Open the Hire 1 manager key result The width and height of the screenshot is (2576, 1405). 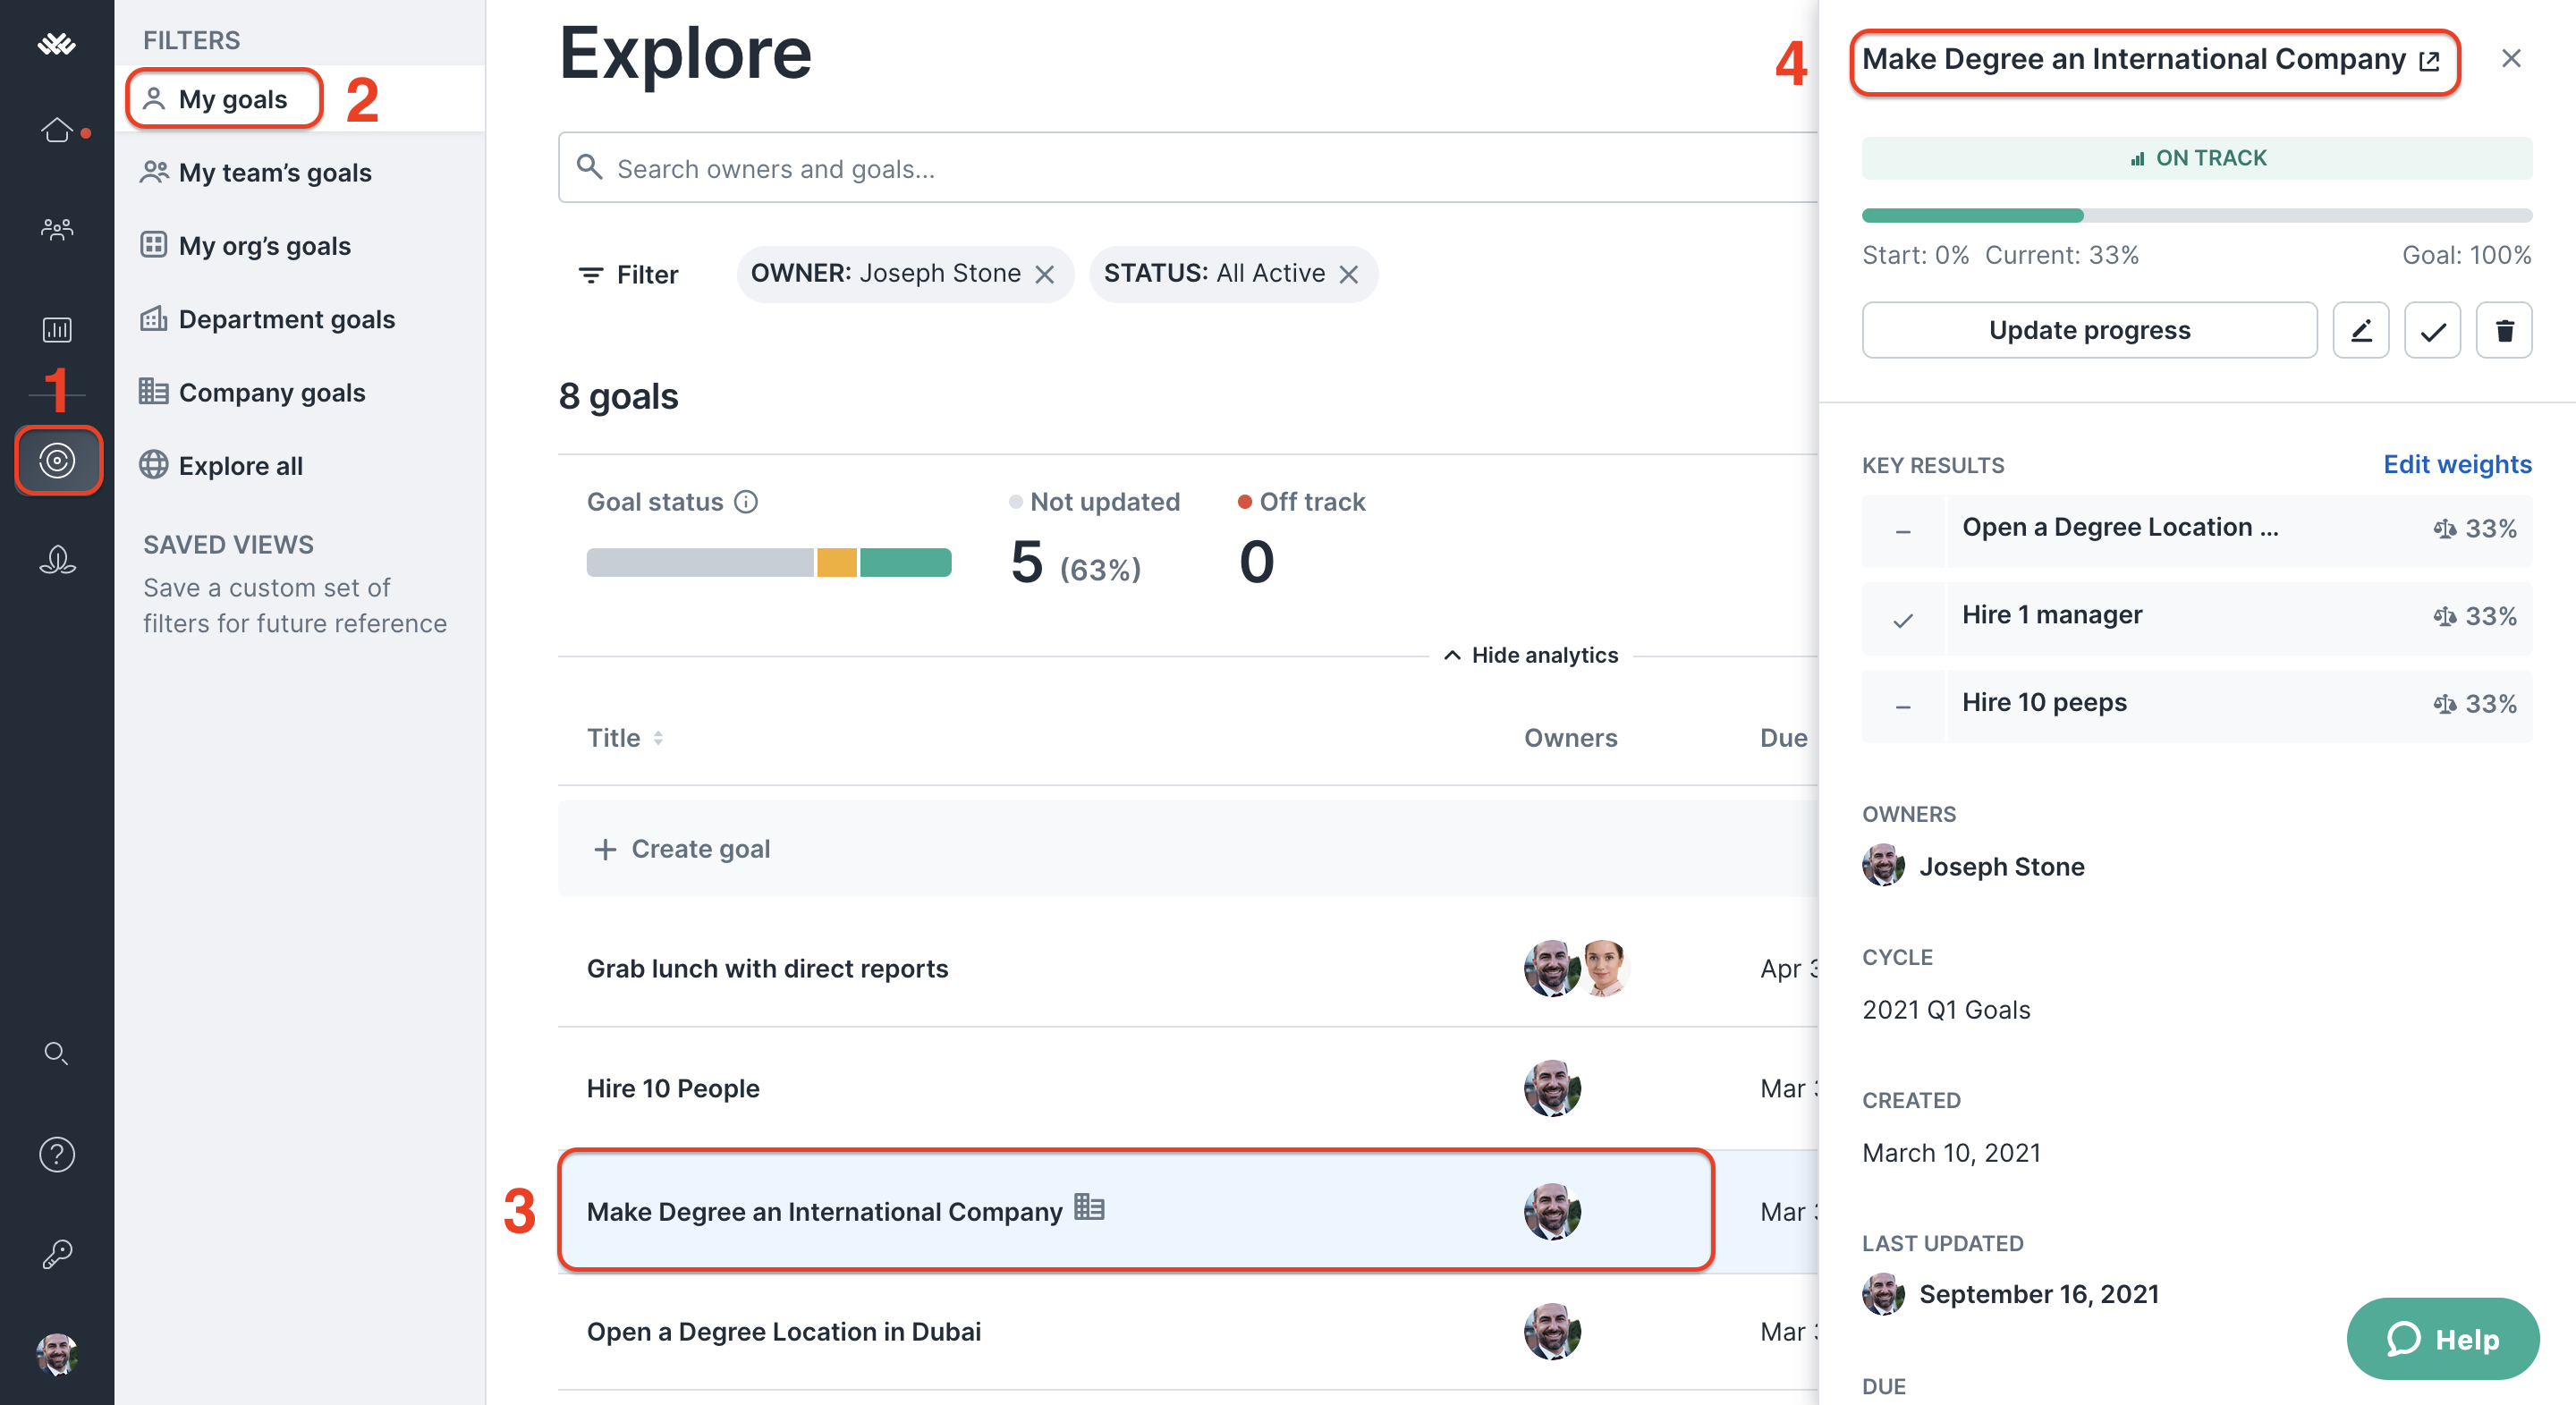point(2052,614)
